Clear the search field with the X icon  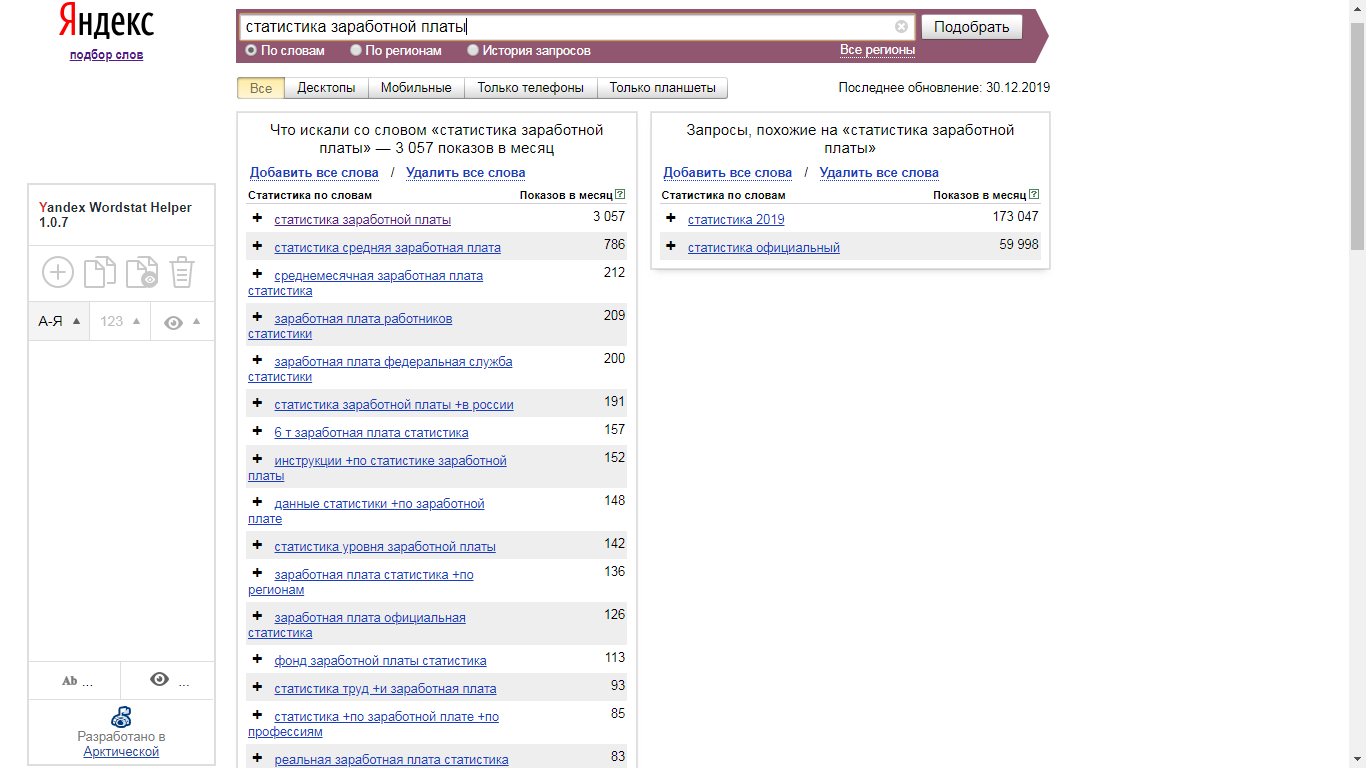pyautogui.click(x=901, y=27)
